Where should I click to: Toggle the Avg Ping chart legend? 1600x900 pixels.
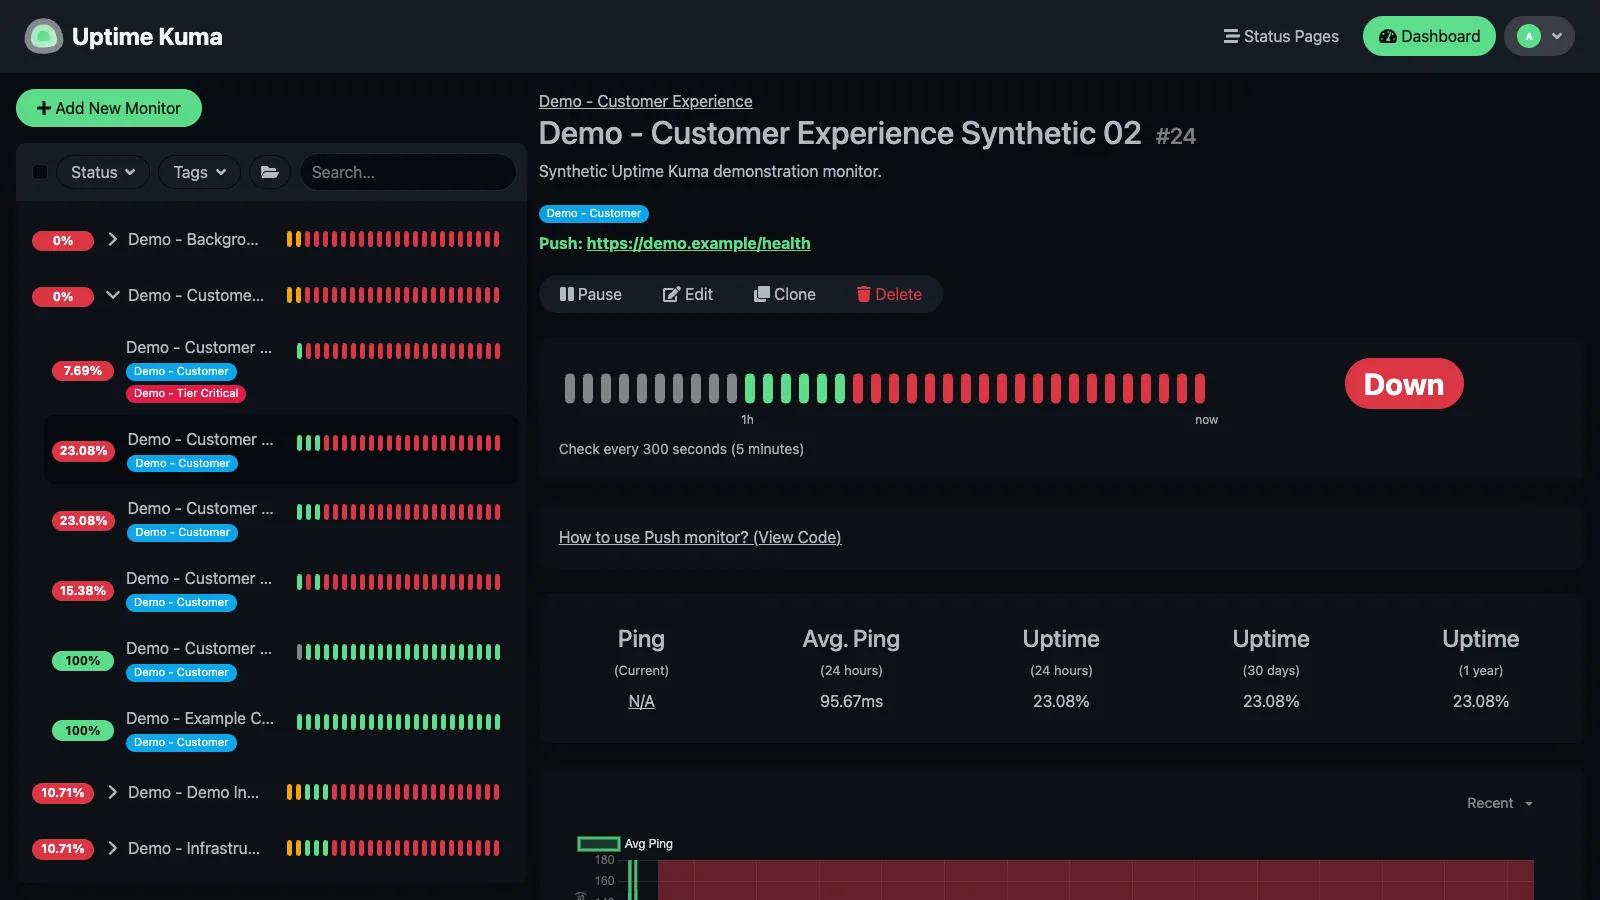pos(626,844)
